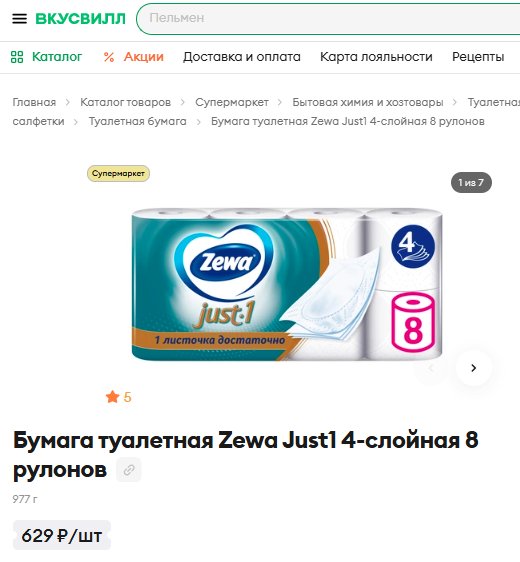This screenshot has width=520, height=562.
Task: Go to Доставка и оплата page
Action: pos(242,57)
